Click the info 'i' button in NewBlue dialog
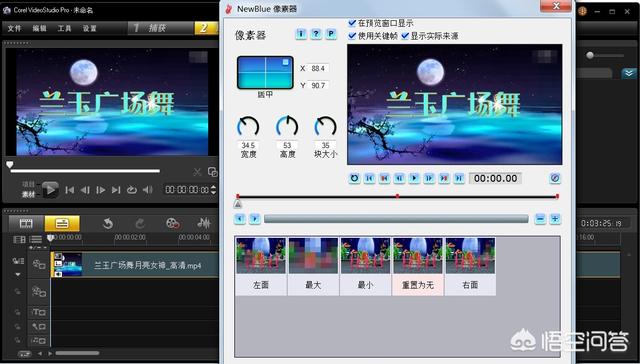 click(301, 34)
